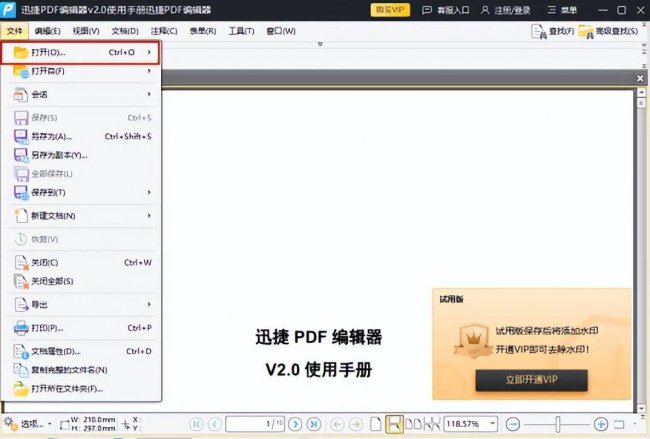Click the 立即开通VIP button
This screenshot has height=439, width=650.
[x=531, y=380]
